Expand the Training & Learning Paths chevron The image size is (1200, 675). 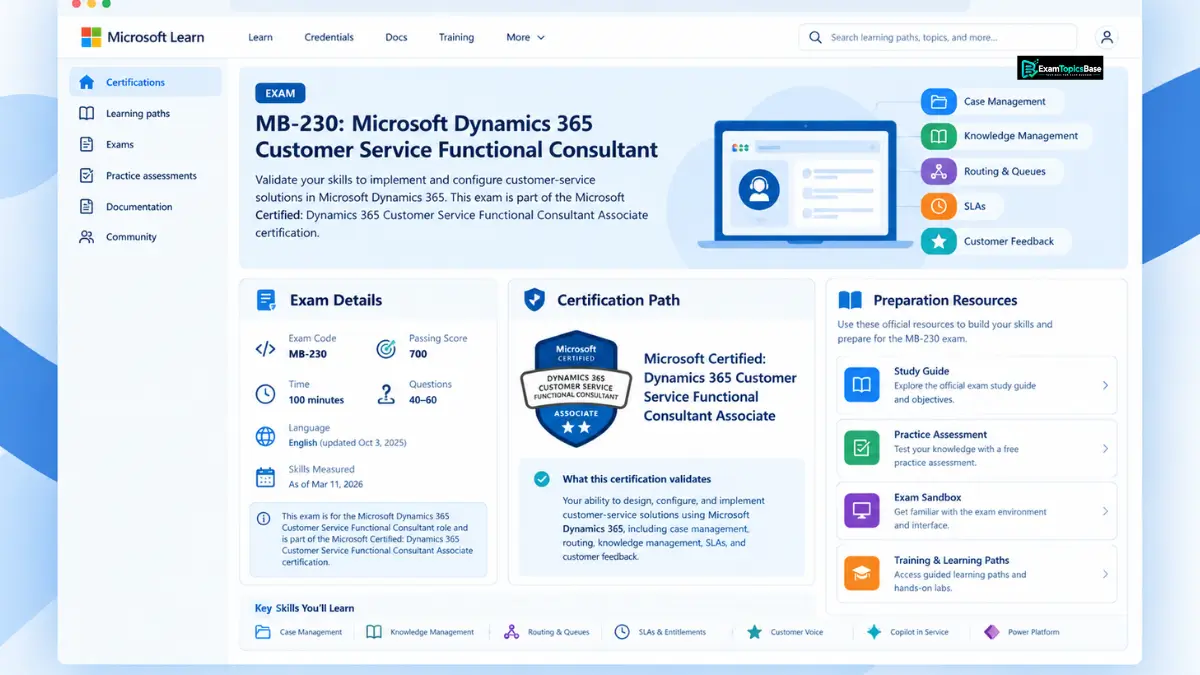pos(1105,574)
